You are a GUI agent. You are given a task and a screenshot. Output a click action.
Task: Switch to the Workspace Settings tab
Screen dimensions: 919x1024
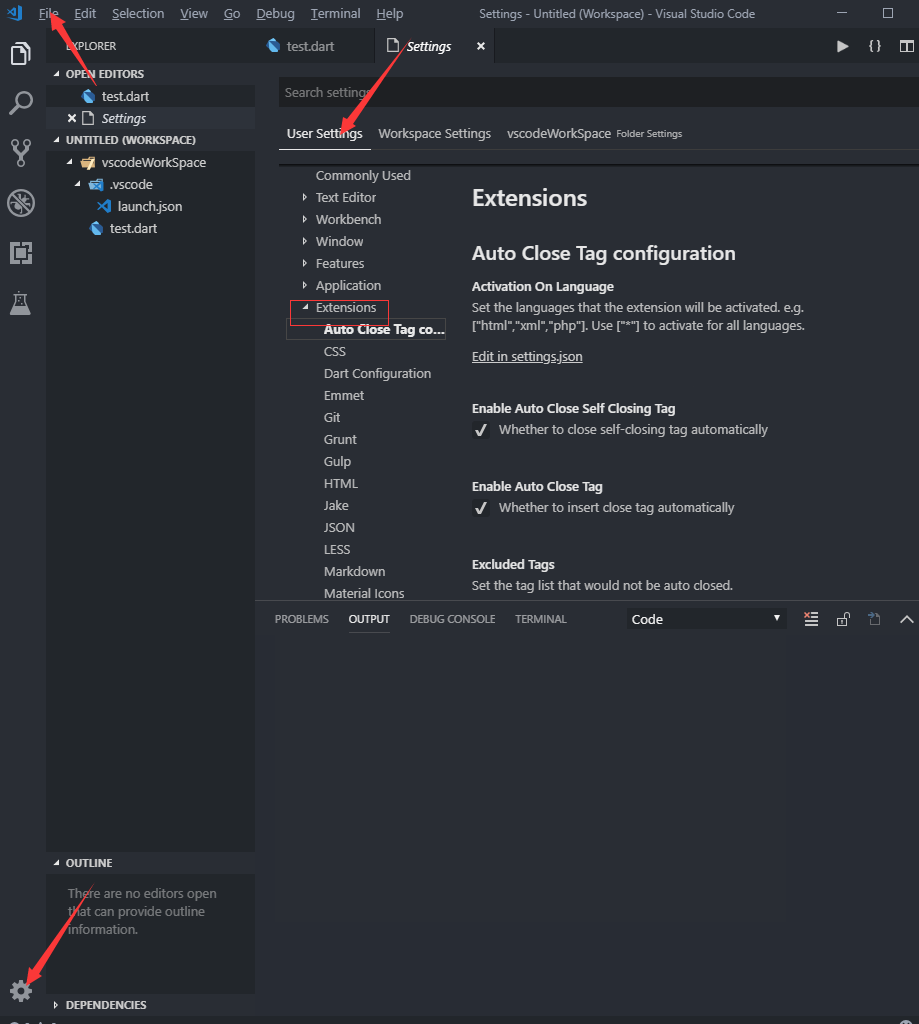434,132
